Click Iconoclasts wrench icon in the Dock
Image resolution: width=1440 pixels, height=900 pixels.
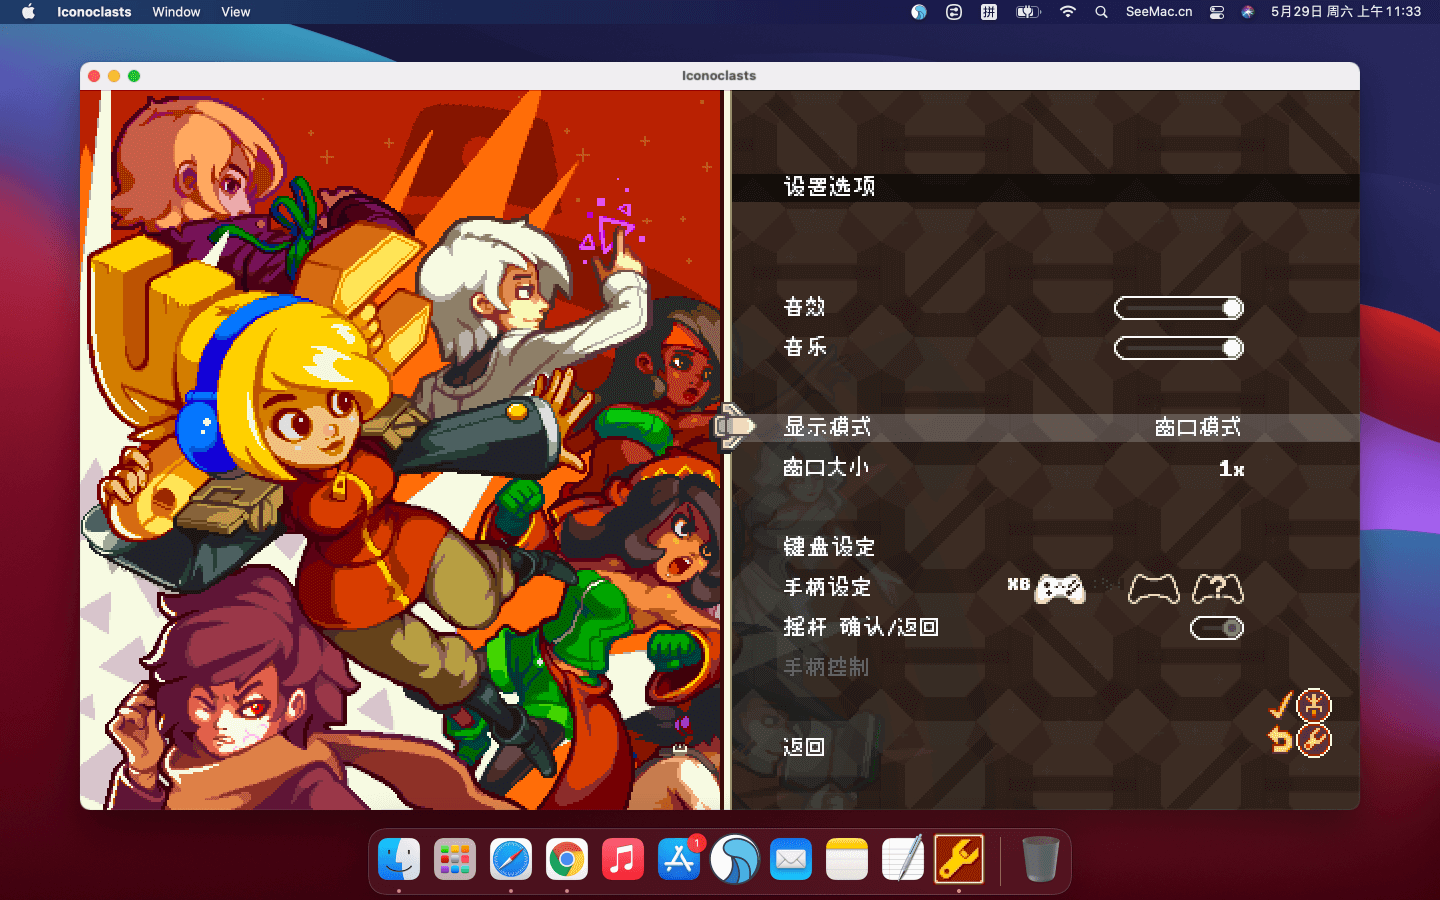(x=959, y=859)
